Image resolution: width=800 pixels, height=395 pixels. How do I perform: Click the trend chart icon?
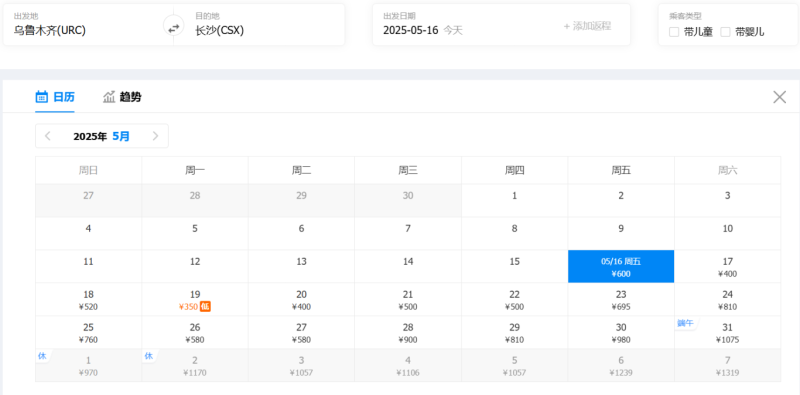109,96
